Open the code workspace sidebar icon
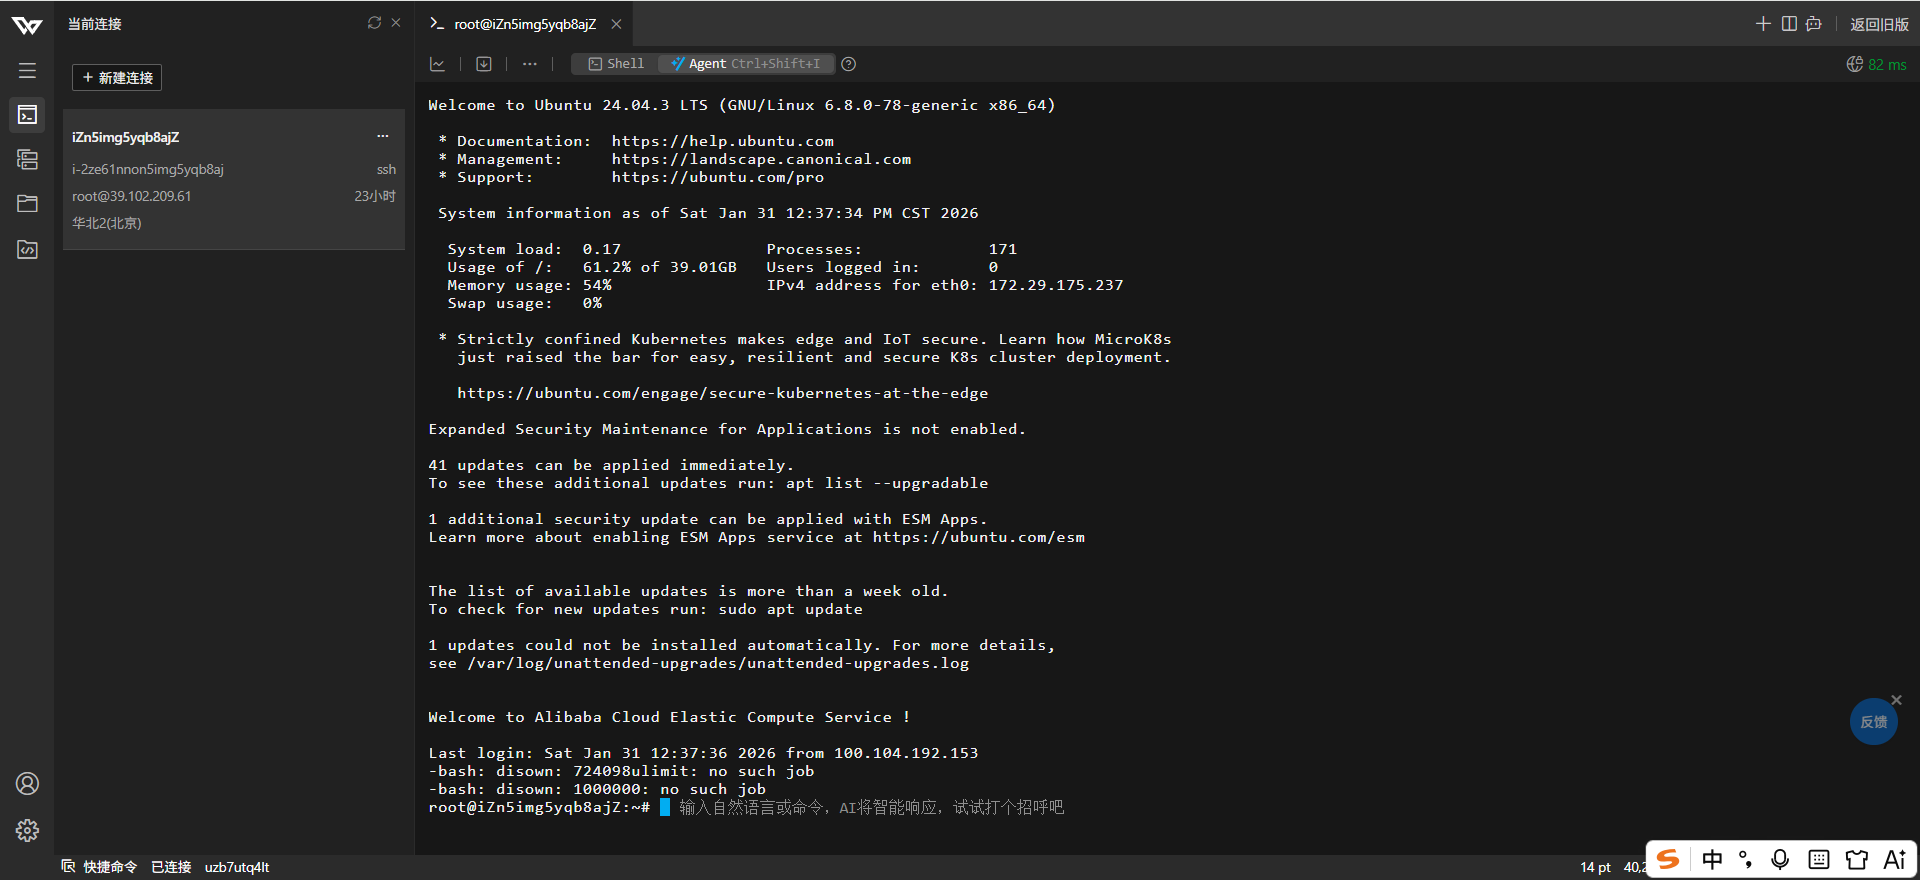The height and width of the screenshot is (880, 1920). pos(27,249)
